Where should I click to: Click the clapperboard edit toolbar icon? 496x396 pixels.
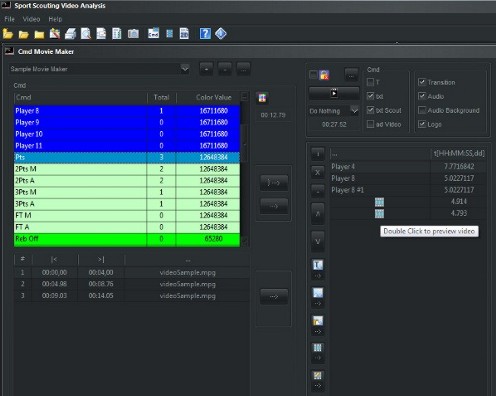tap(55, 34)
